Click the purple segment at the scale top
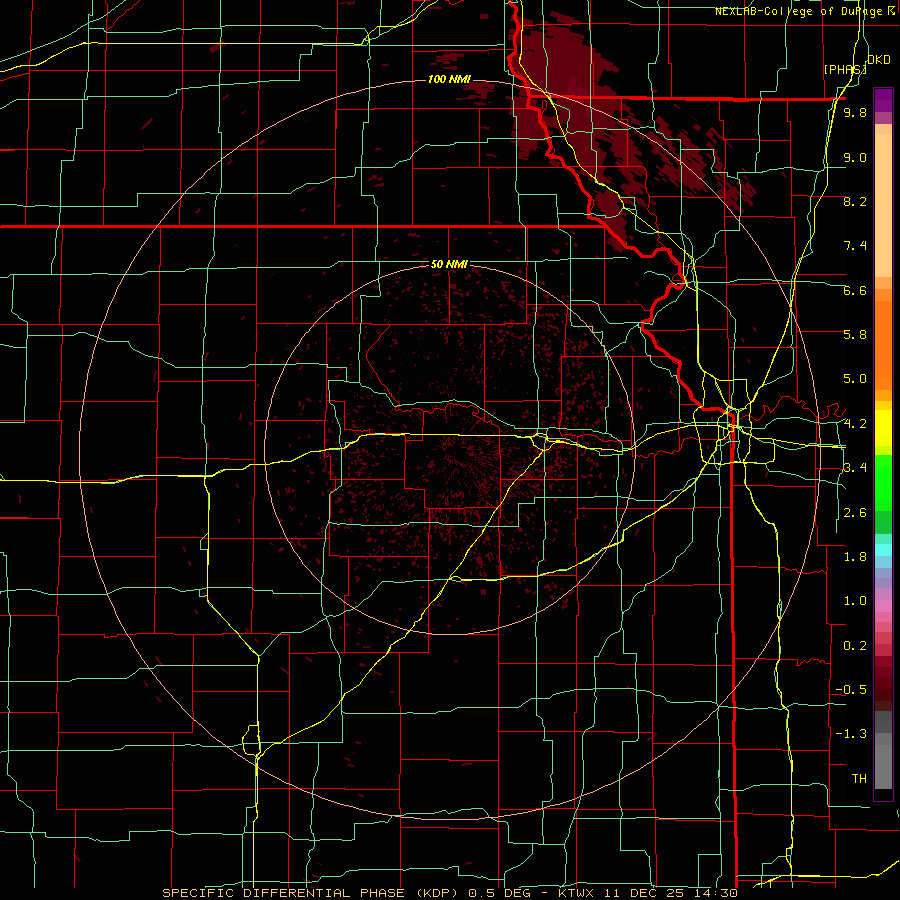 point(883,100)
